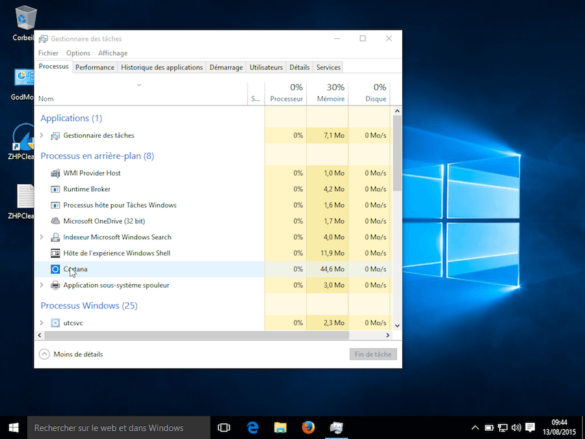Expand the Indexeur Microsoft Windows Search row
This screenshot has width=585, height=439.
coord(42,237)
